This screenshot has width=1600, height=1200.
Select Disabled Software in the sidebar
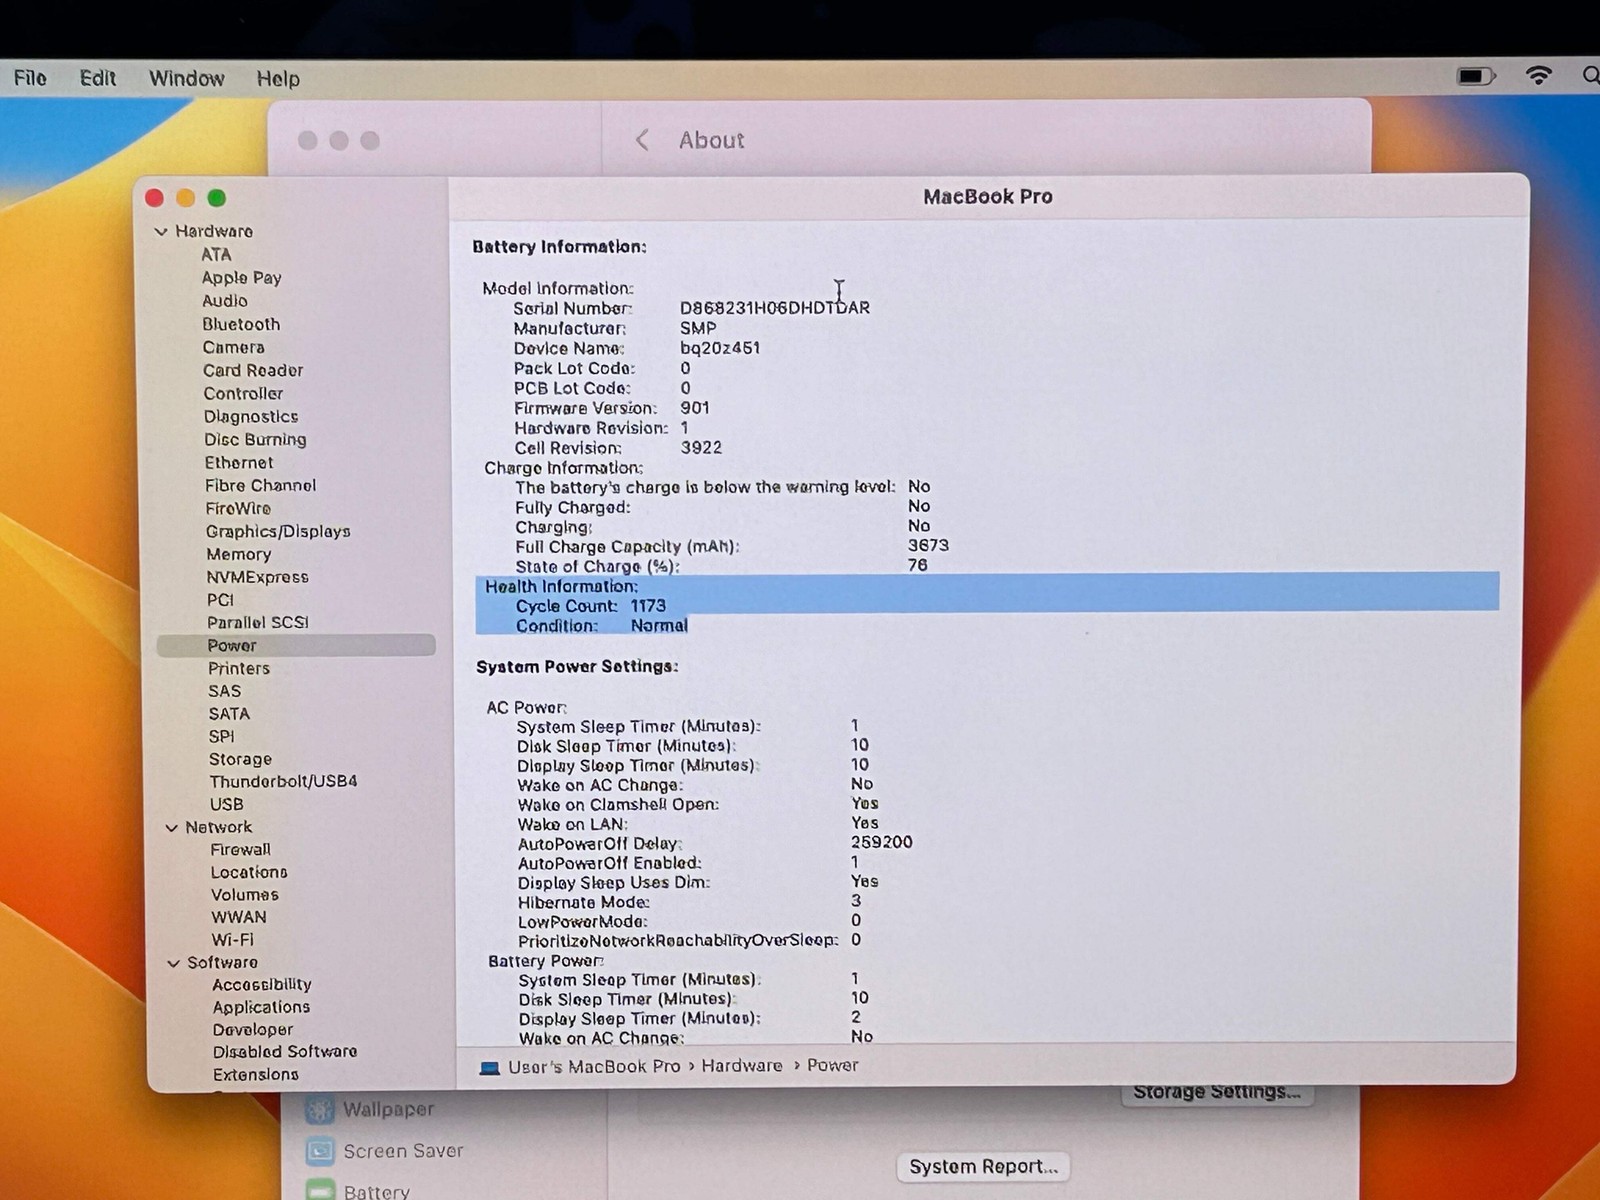coord(285,1052)
